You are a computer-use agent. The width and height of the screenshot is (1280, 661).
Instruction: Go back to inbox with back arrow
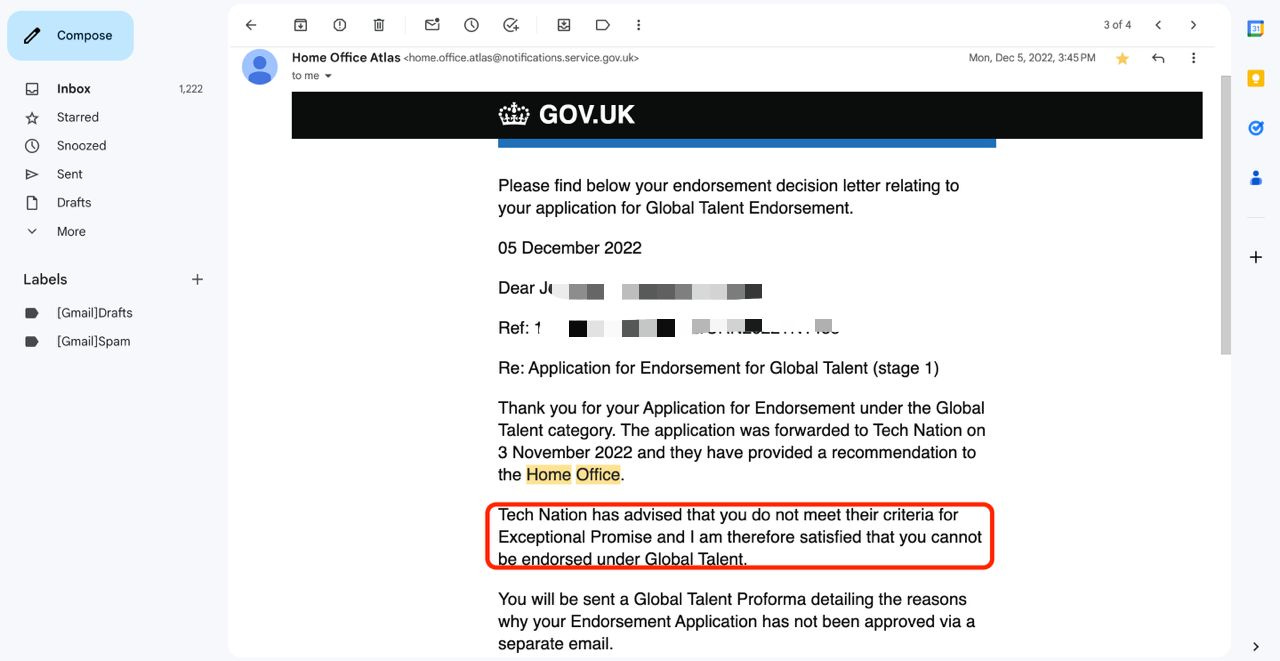coord(251,25)
